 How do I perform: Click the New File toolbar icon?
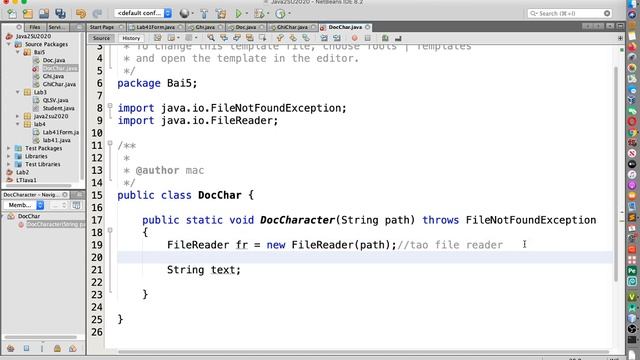pos(11,13)
